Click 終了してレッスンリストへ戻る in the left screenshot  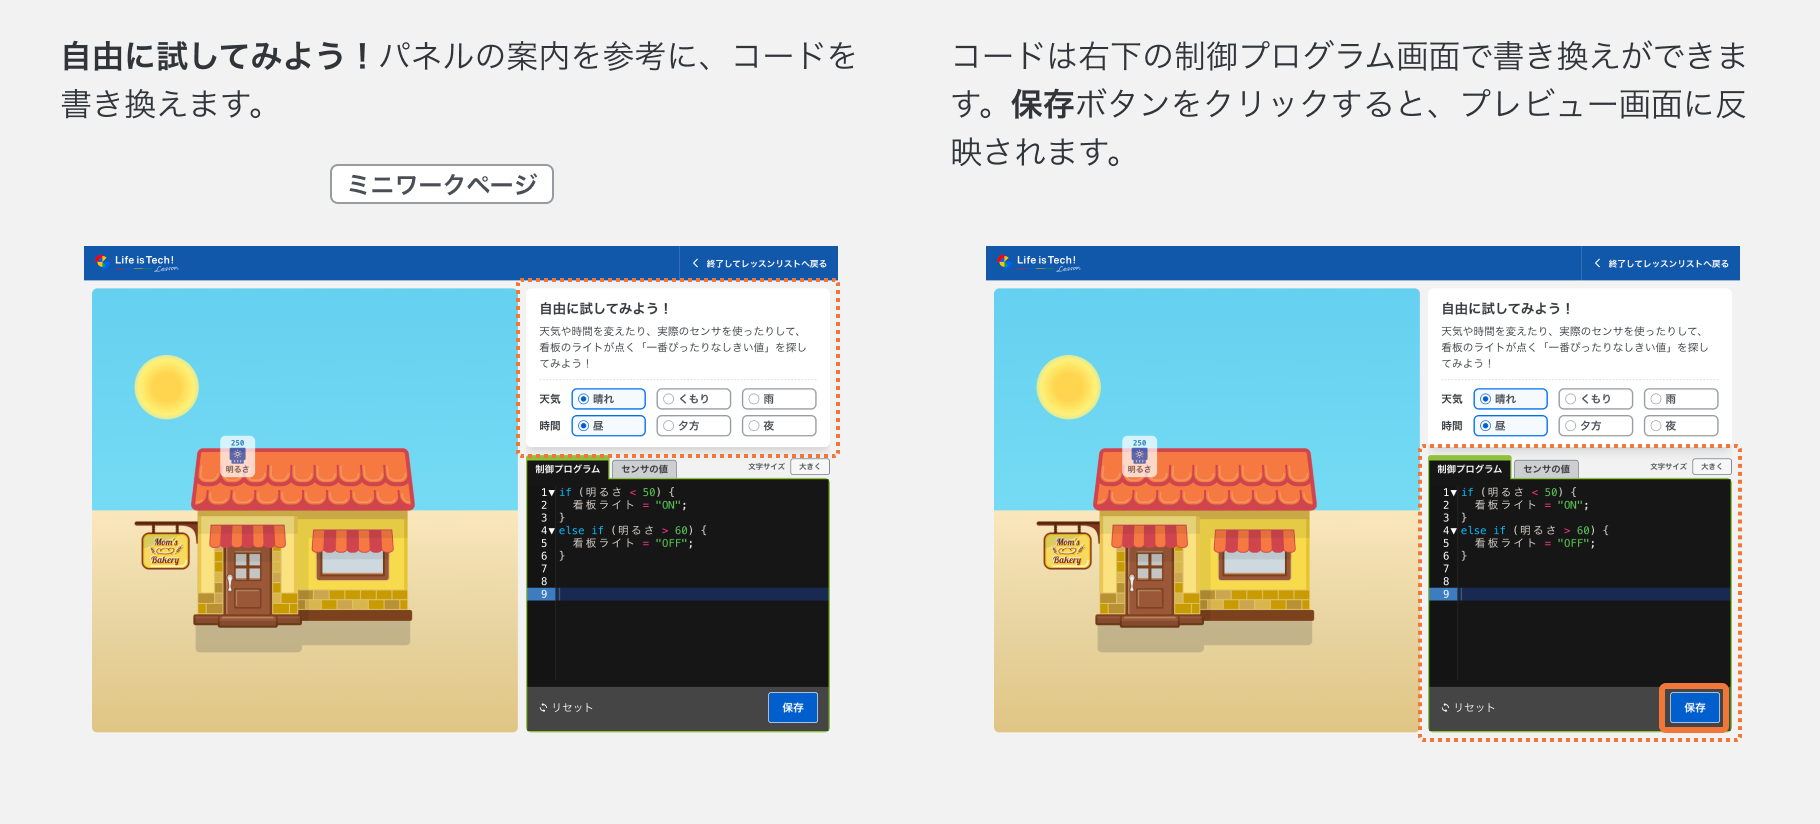tap(759, 264)
